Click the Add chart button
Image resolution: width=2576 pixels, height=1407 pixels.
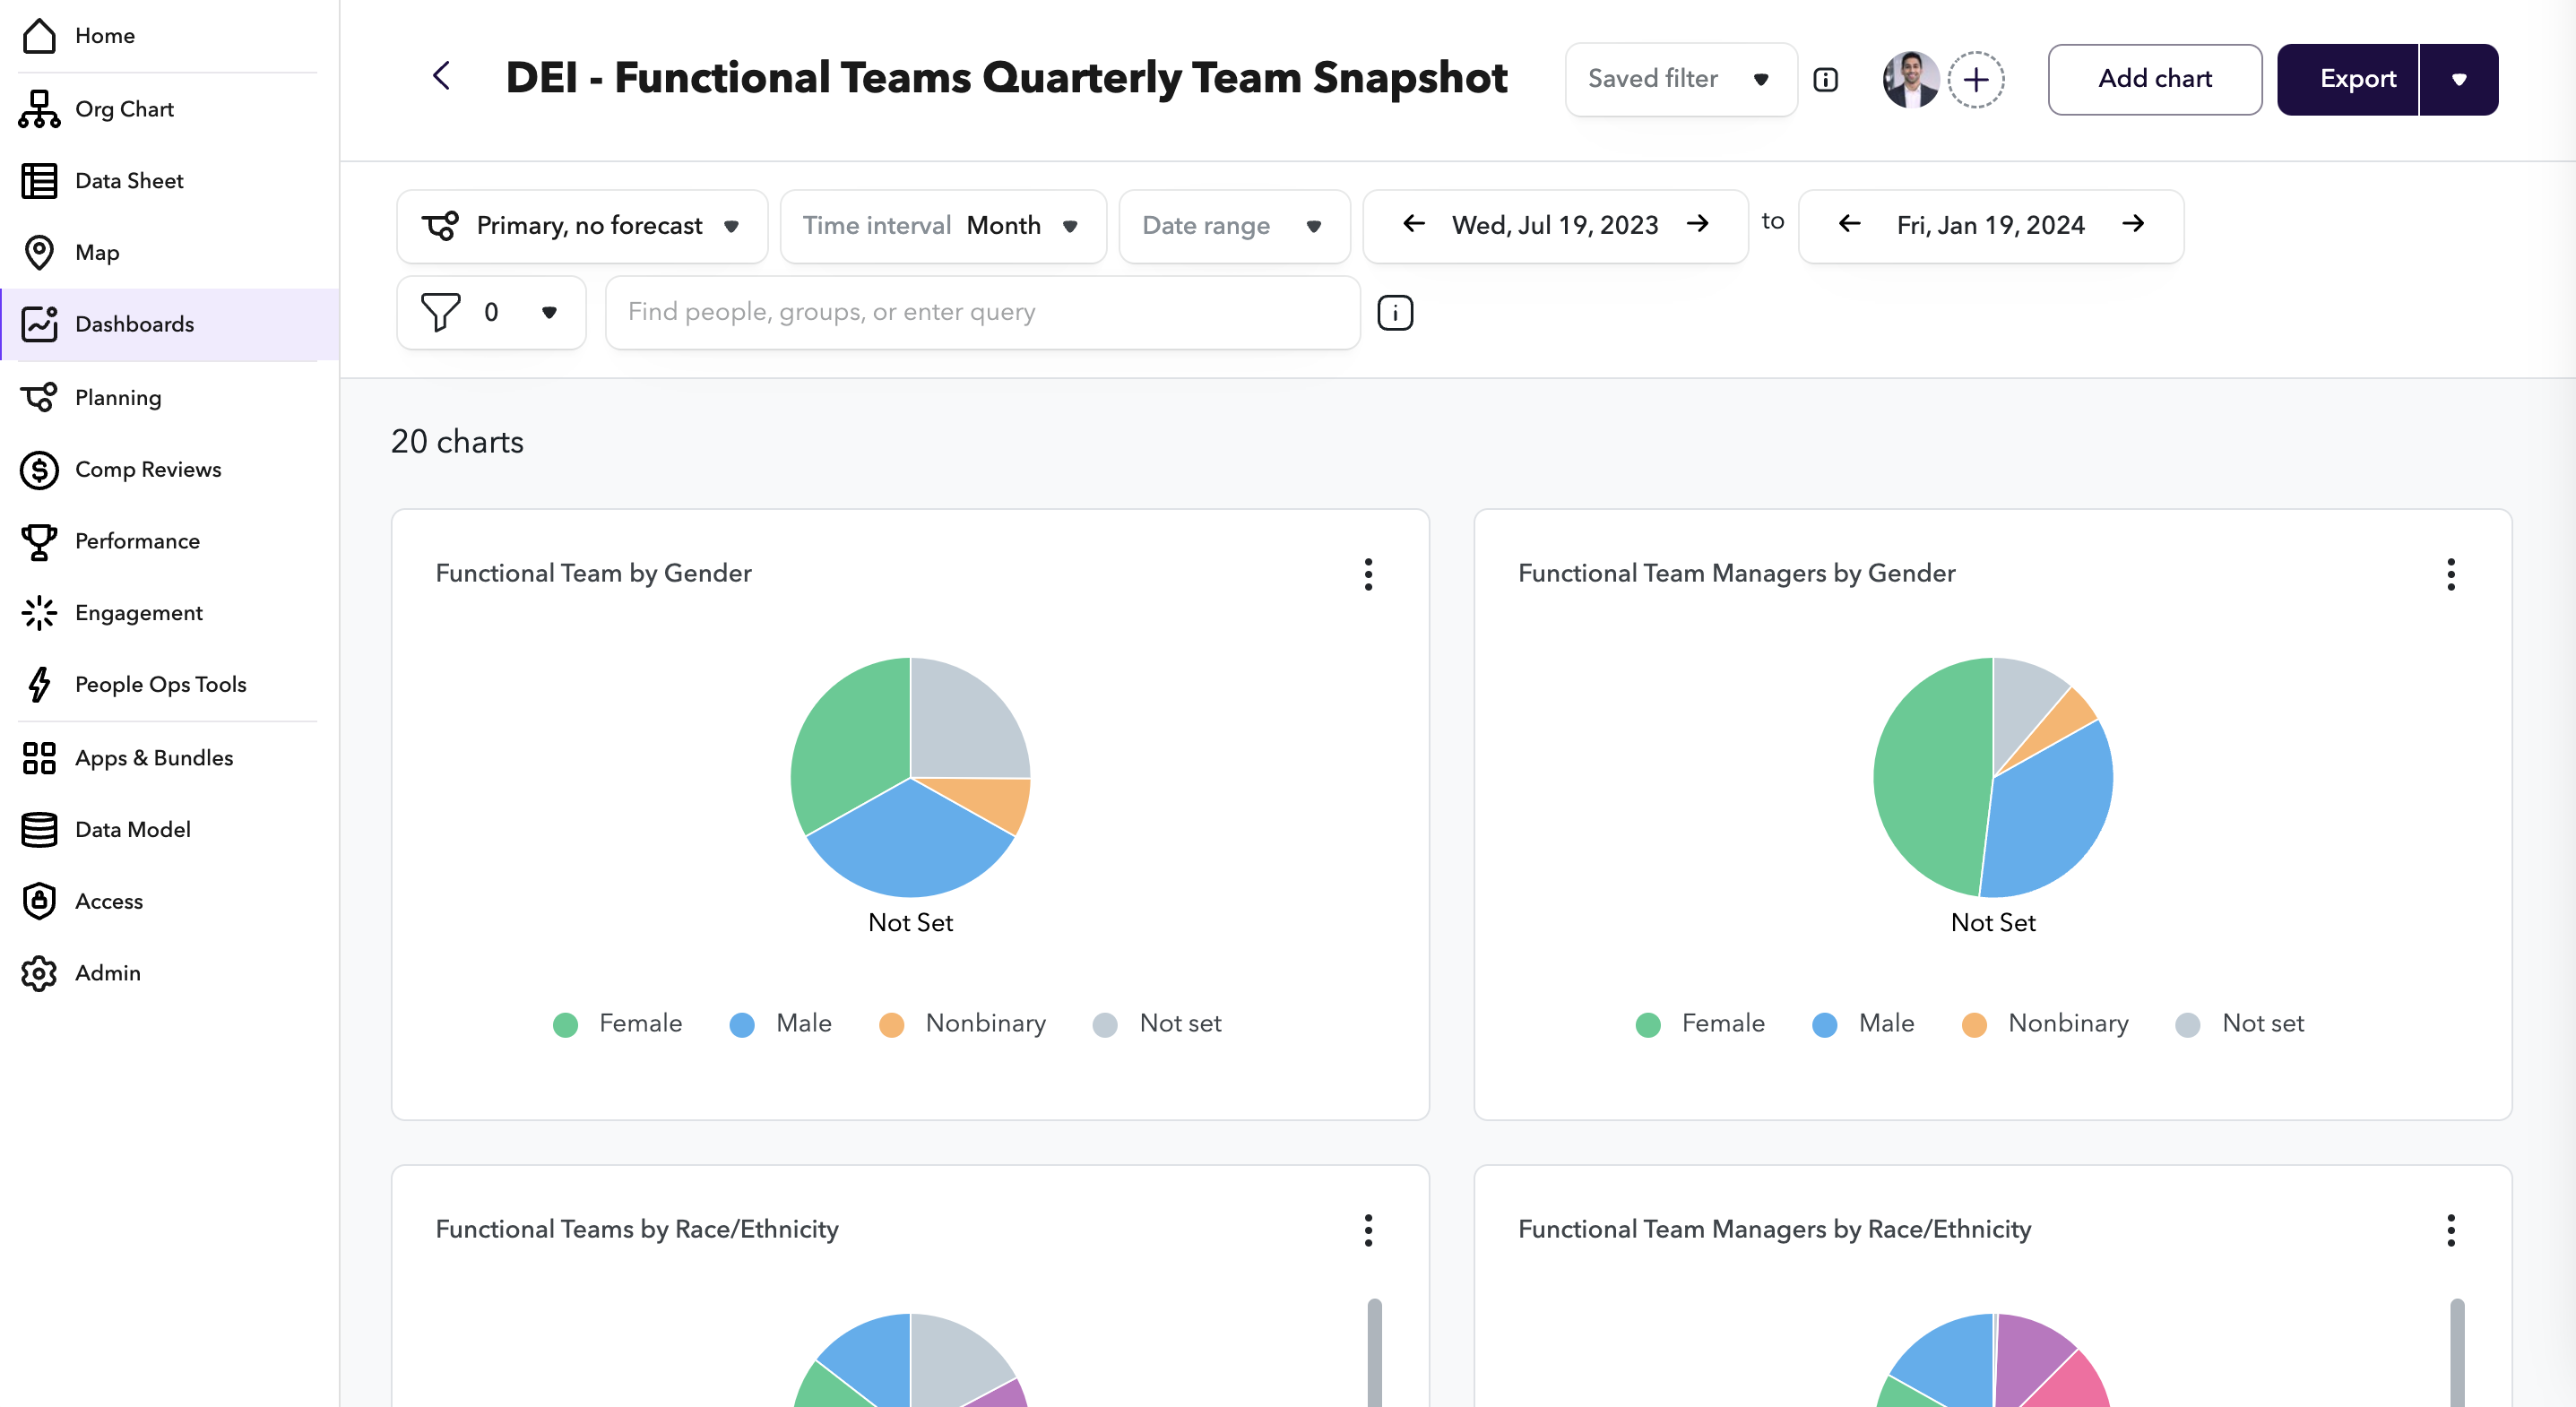[x=2154, y=79]
